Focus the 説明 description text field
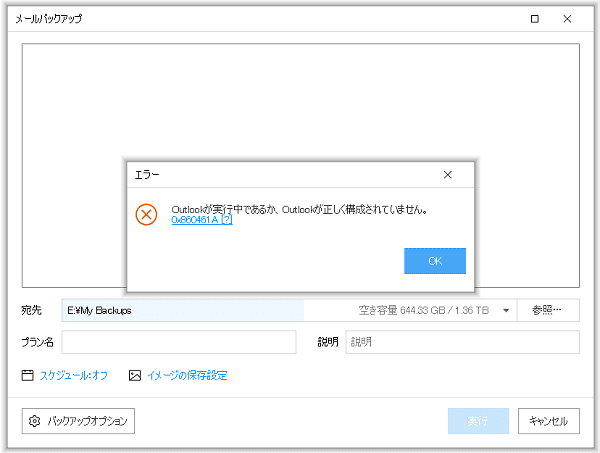600x453 pixels. (x=462, y=342)
